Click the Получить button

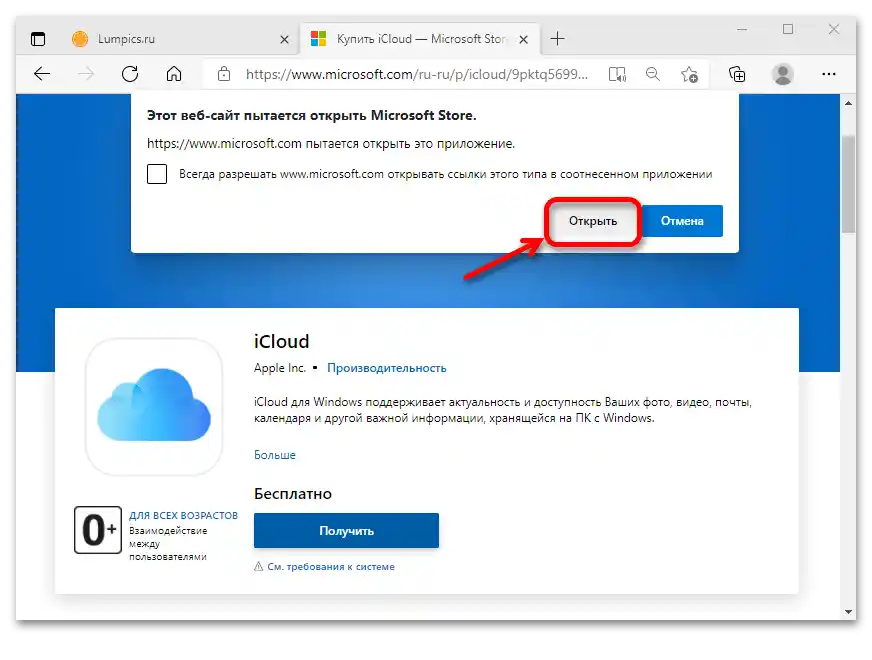[x=346, y=530]
